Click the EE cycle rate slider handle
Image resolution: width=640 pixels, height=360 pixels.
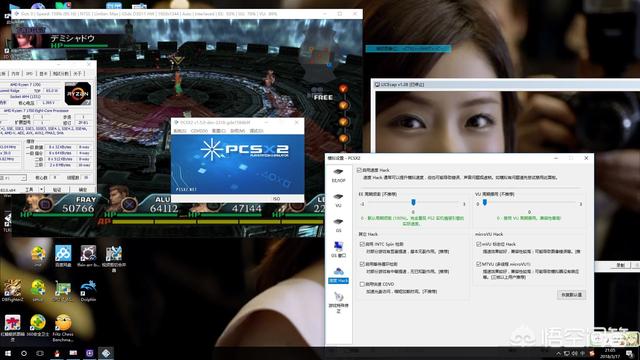click(413, 202)
